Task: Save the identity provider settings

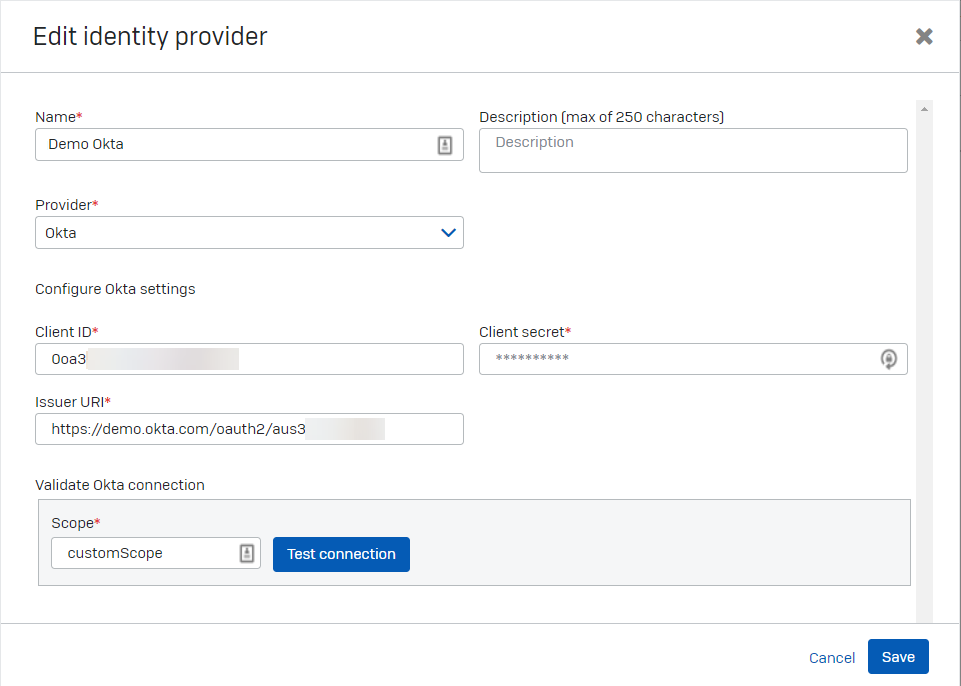Action: click(x=897, y=657)
